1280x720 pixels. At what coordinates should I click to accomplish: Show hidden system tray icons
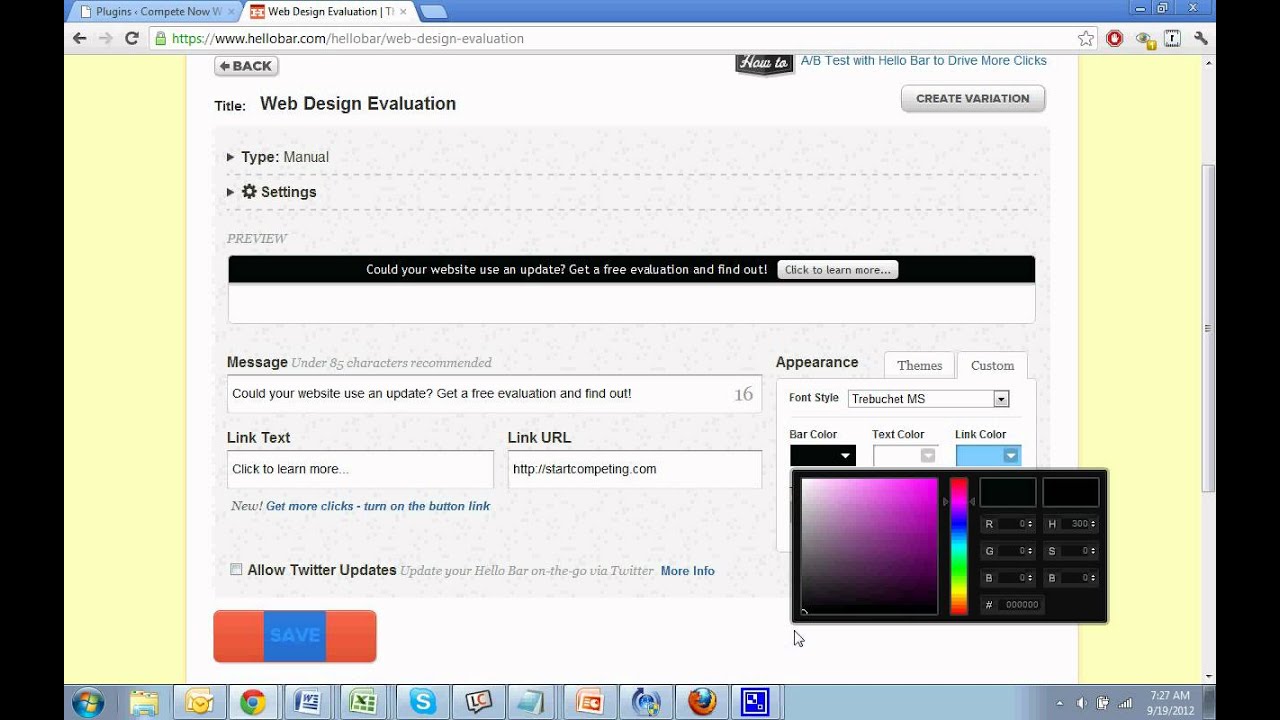click(1059, 702)
